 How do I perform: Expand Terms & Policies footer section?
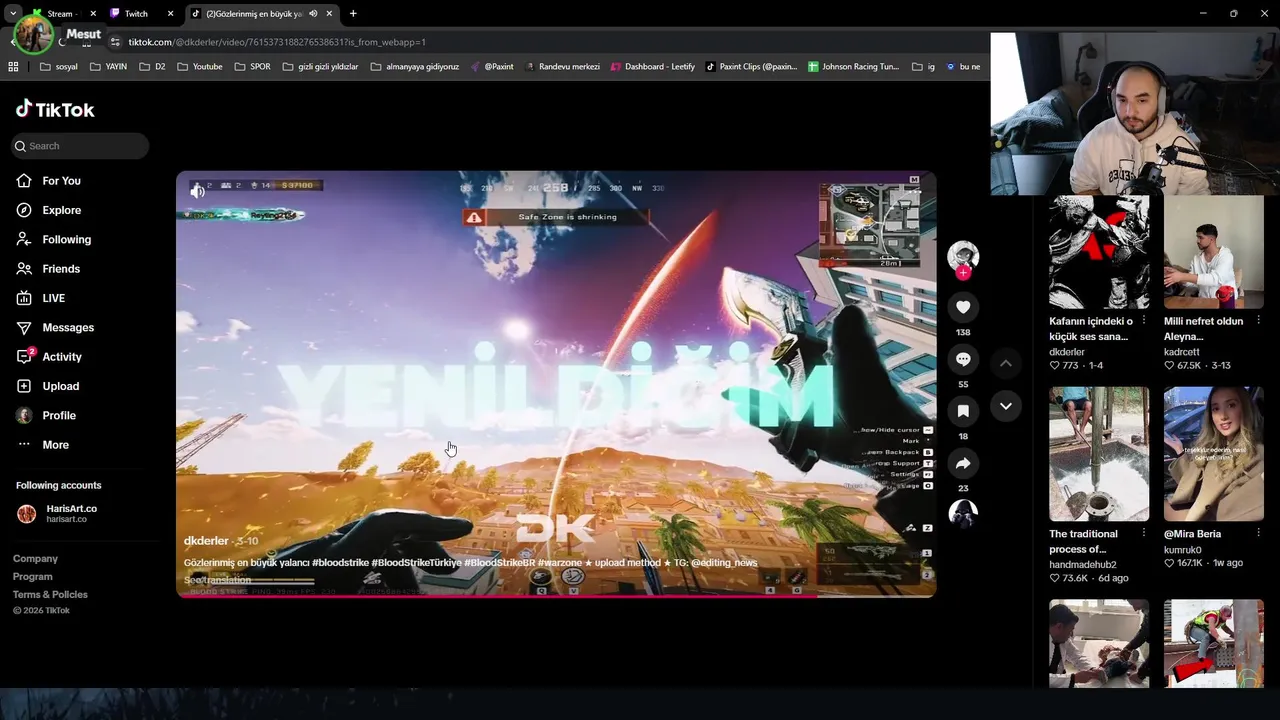[x=50, y=595]
